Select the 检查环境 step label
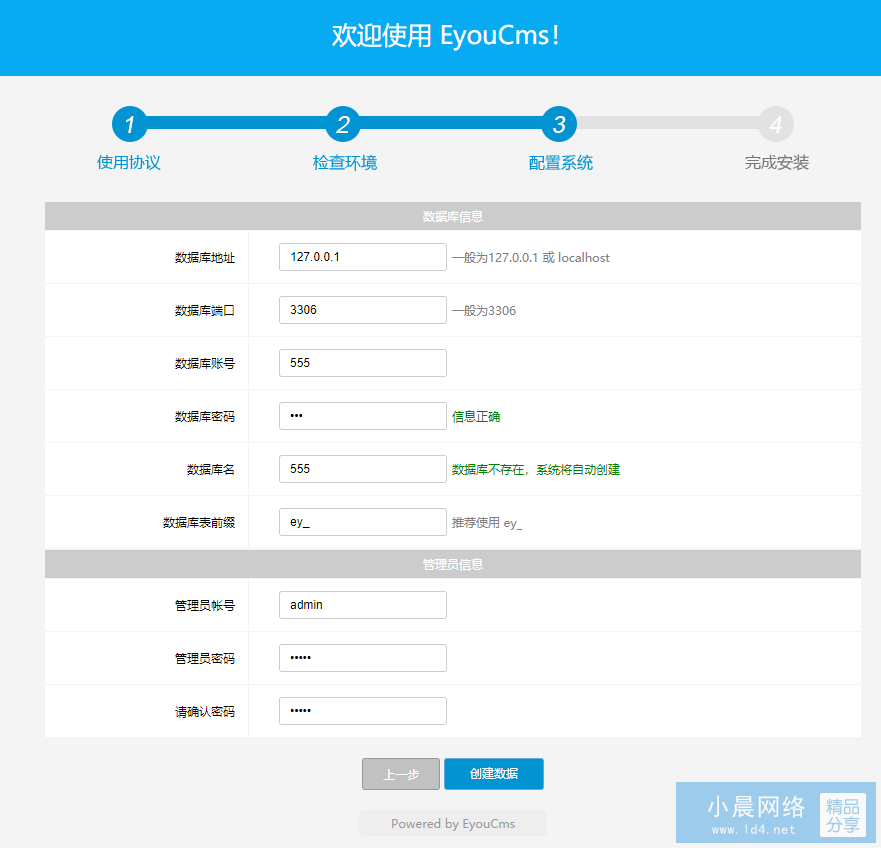This screenshot has width=881, height=848. point(345,163)
